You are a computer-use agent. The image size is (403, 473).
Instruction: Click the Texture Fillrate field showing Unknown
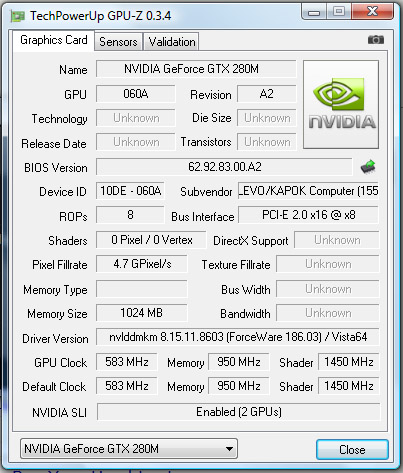(x=328, y=264)
